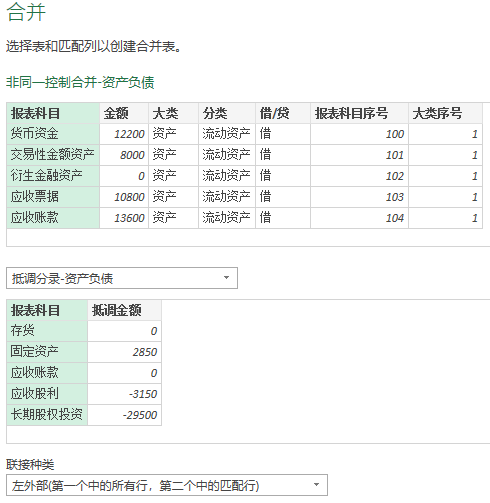This screenshot has height=503, width=490.
Task: Click 应收账款 in the first table
Action: 53,218
